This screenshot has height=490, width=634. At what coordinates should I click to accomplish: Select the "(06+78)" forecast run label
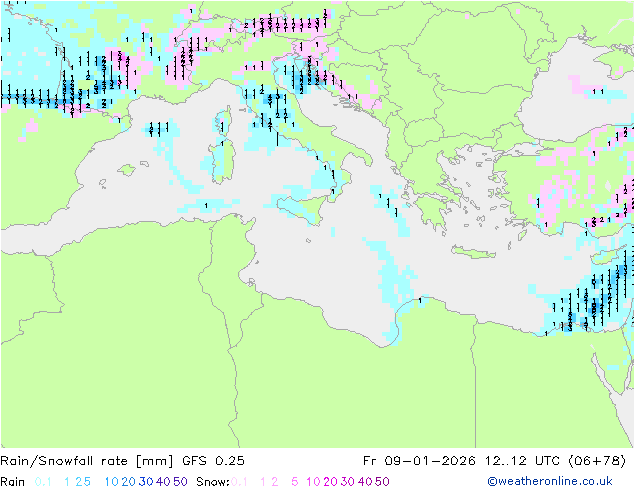click(597, 461)
